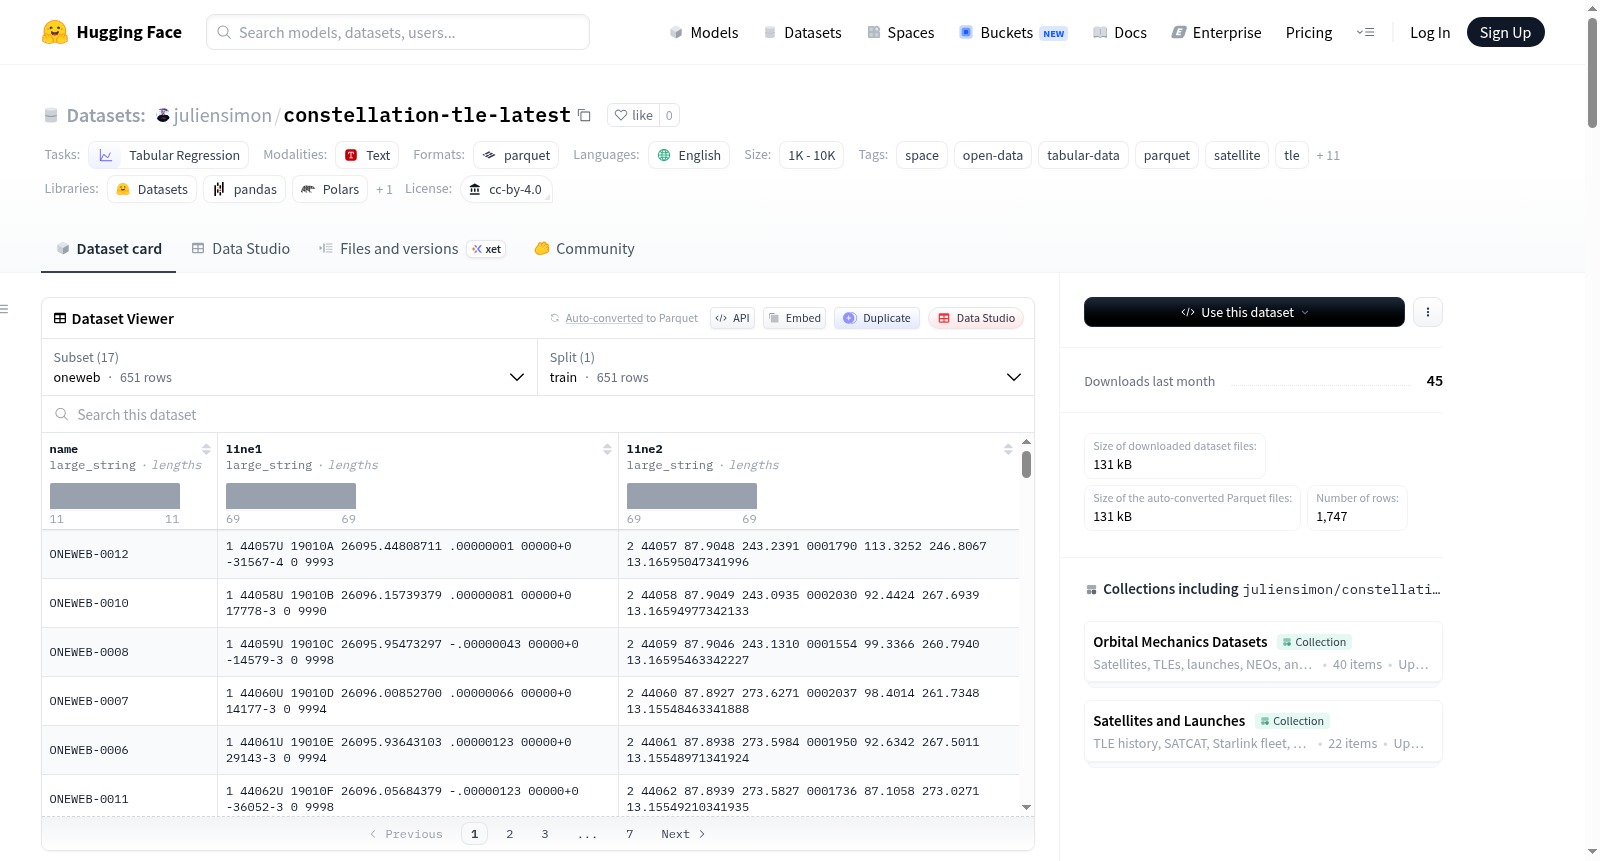This screenshot has height=861, width=1600.
Task: Click the pandas library tag
Action: (244, 189)
